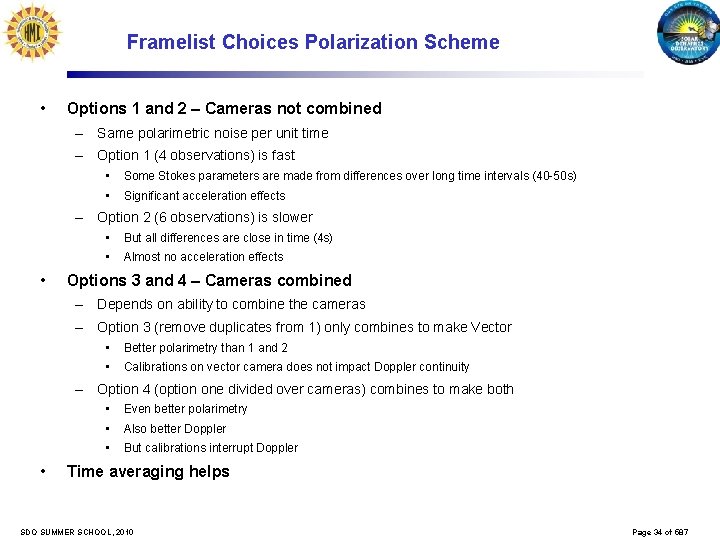Select the 'Options 3 and 4 – Cameras combined' heading

coord(209,280)
